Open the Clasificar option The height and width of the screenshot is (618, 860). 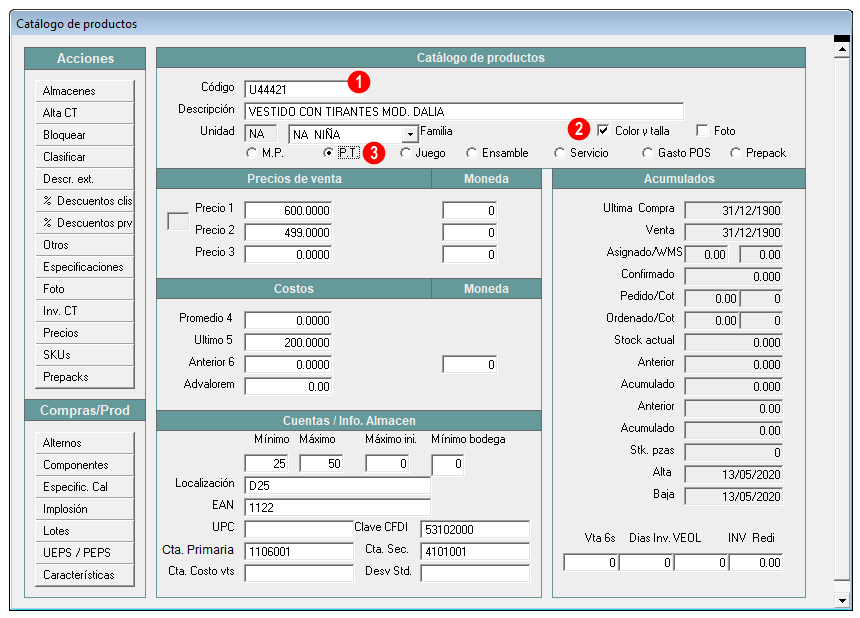pyautogui.click(x=84, y=156)
